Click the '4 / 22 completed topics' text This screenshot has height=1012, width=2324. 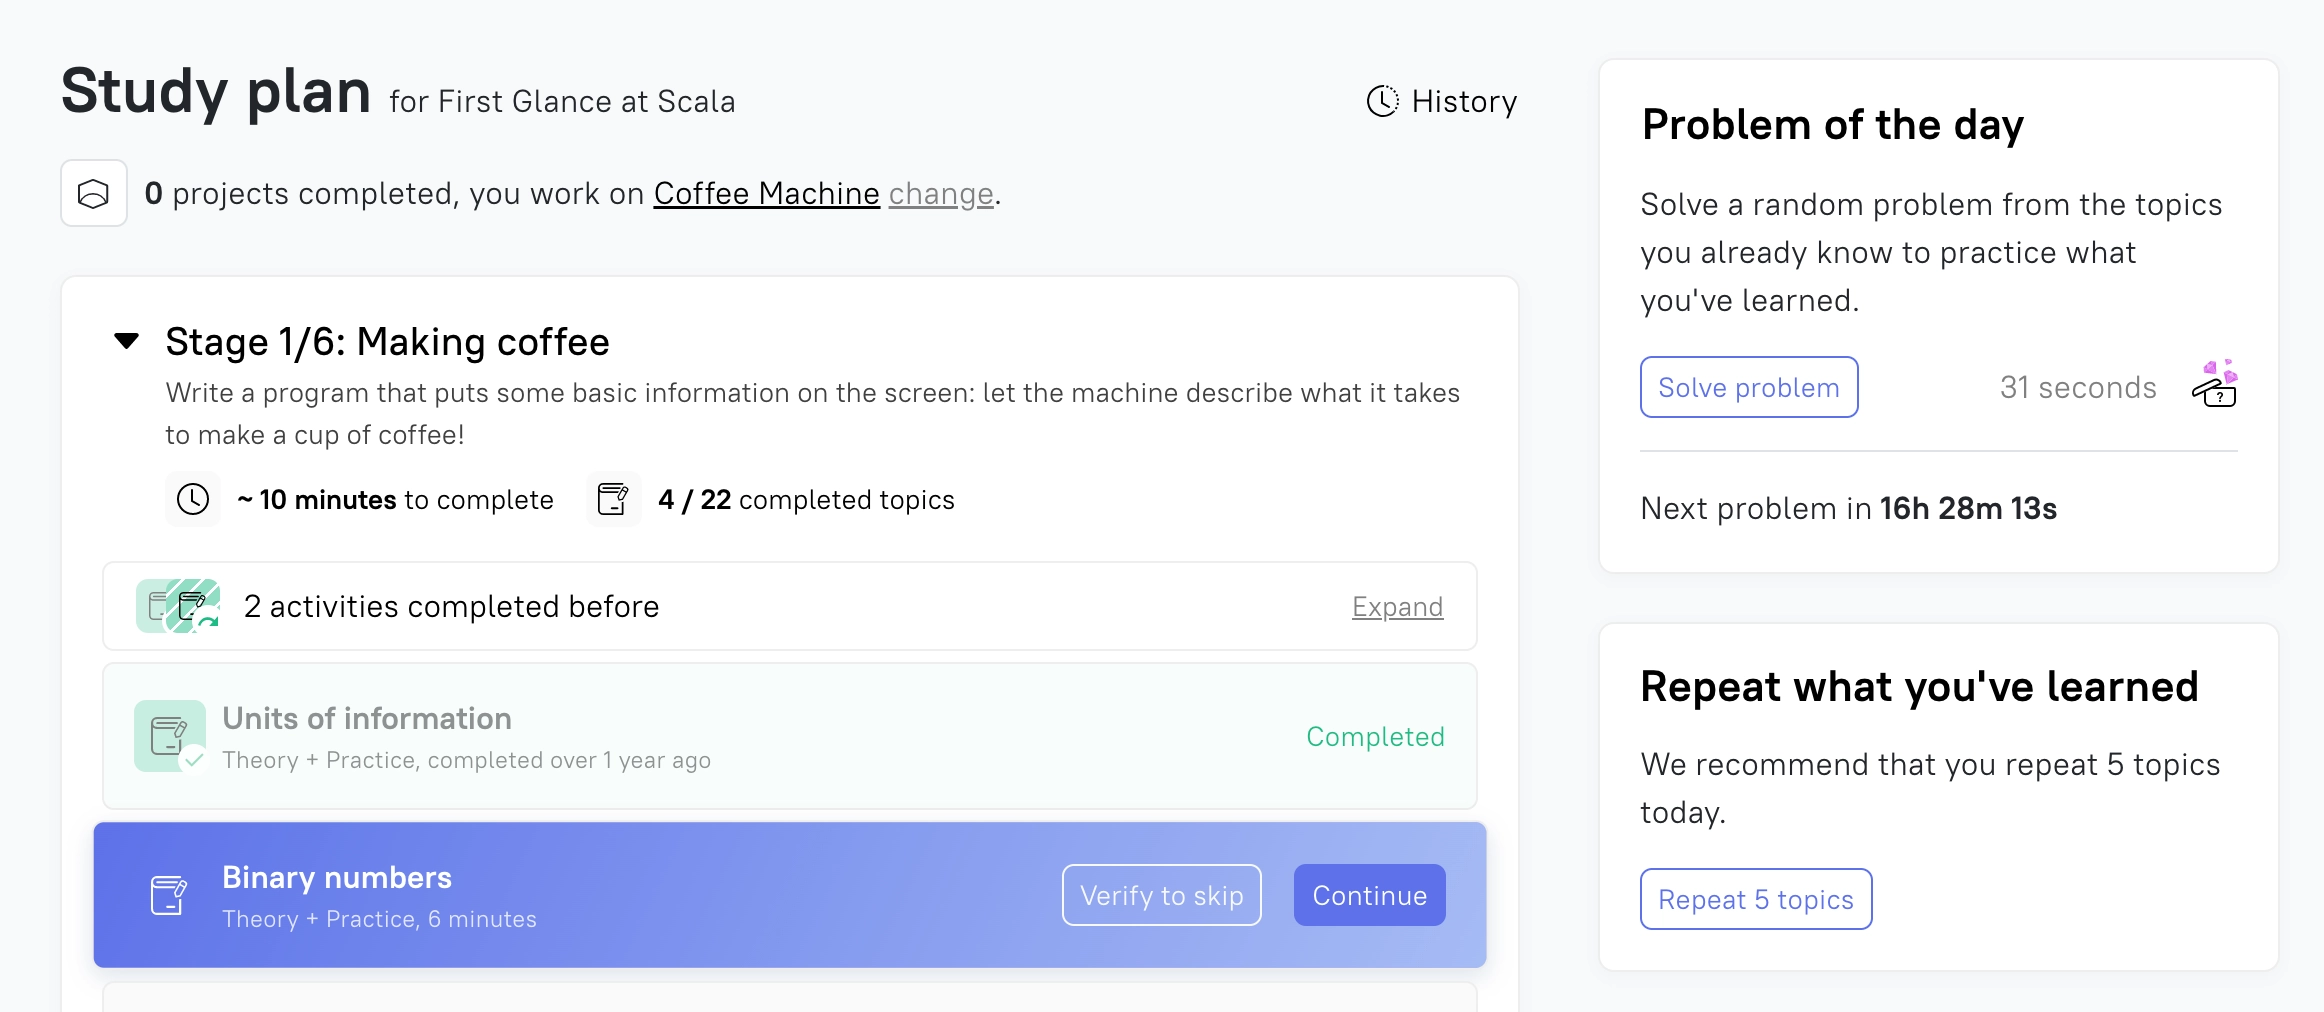pyautogui.click(x=806, y=500)
